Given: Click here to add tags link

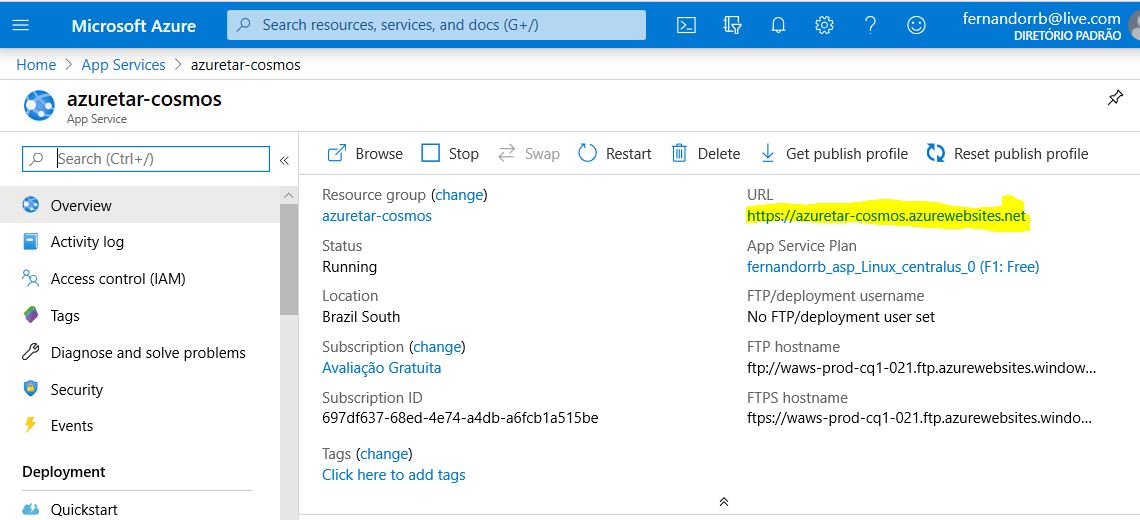Looking at the screenshot, I should click(393, 475).
